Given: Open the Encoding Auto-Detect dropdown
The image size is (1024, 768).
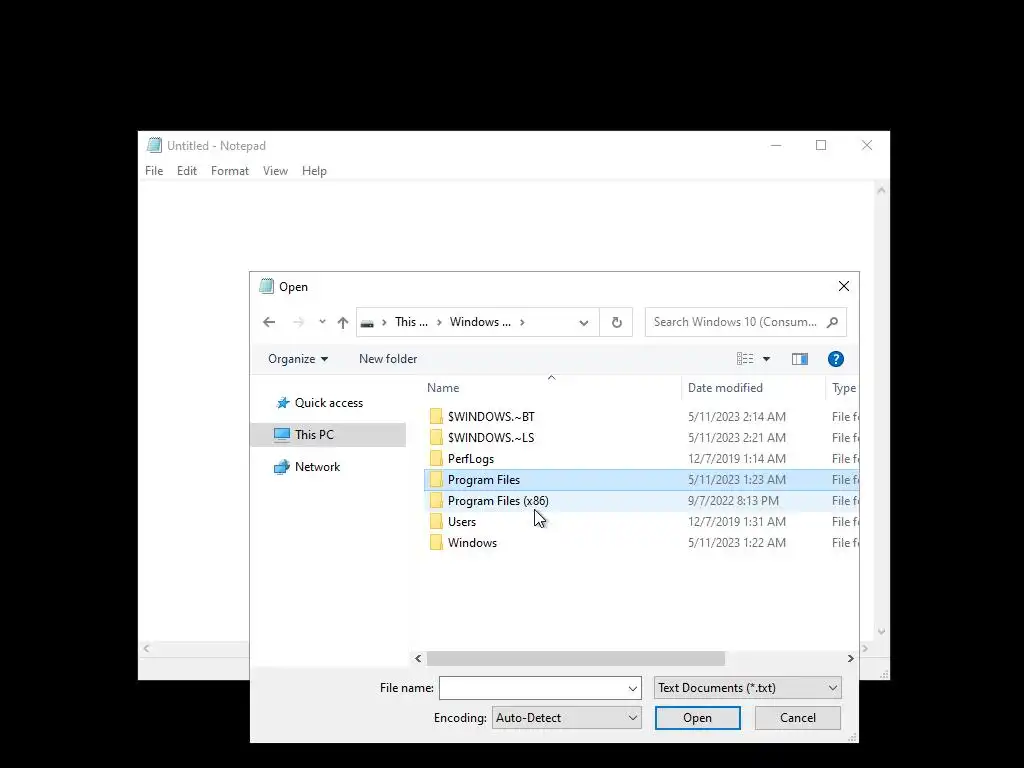Looking at the screenshot, I should pos(567,718).
